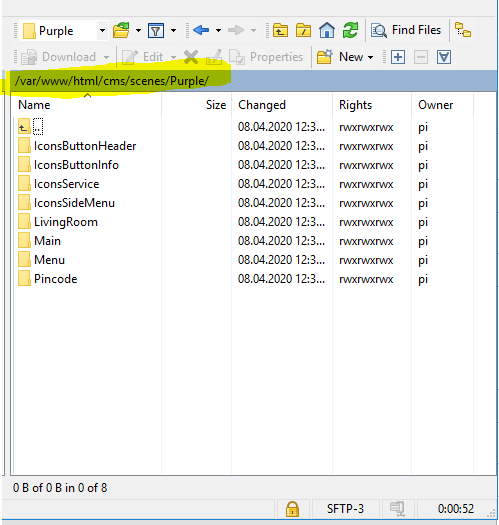Click the Download button
Viewport: 499px width, 525px height.
pos(59,57)
